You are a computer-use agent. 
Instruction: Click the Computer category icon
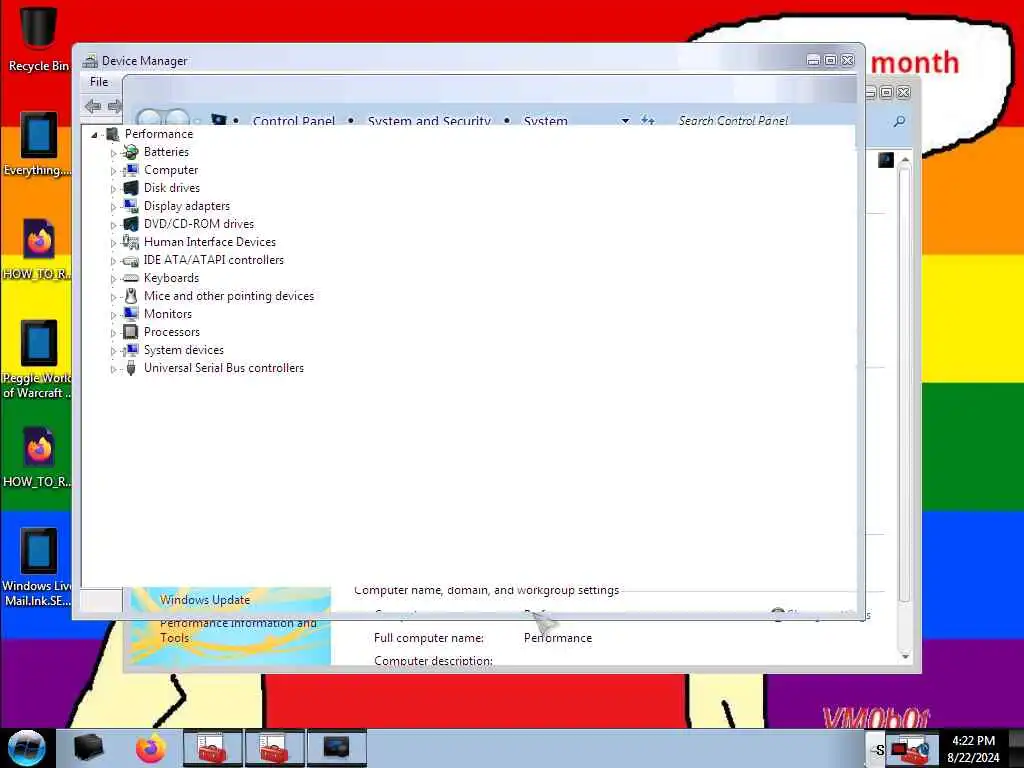[x=131, y=170]
